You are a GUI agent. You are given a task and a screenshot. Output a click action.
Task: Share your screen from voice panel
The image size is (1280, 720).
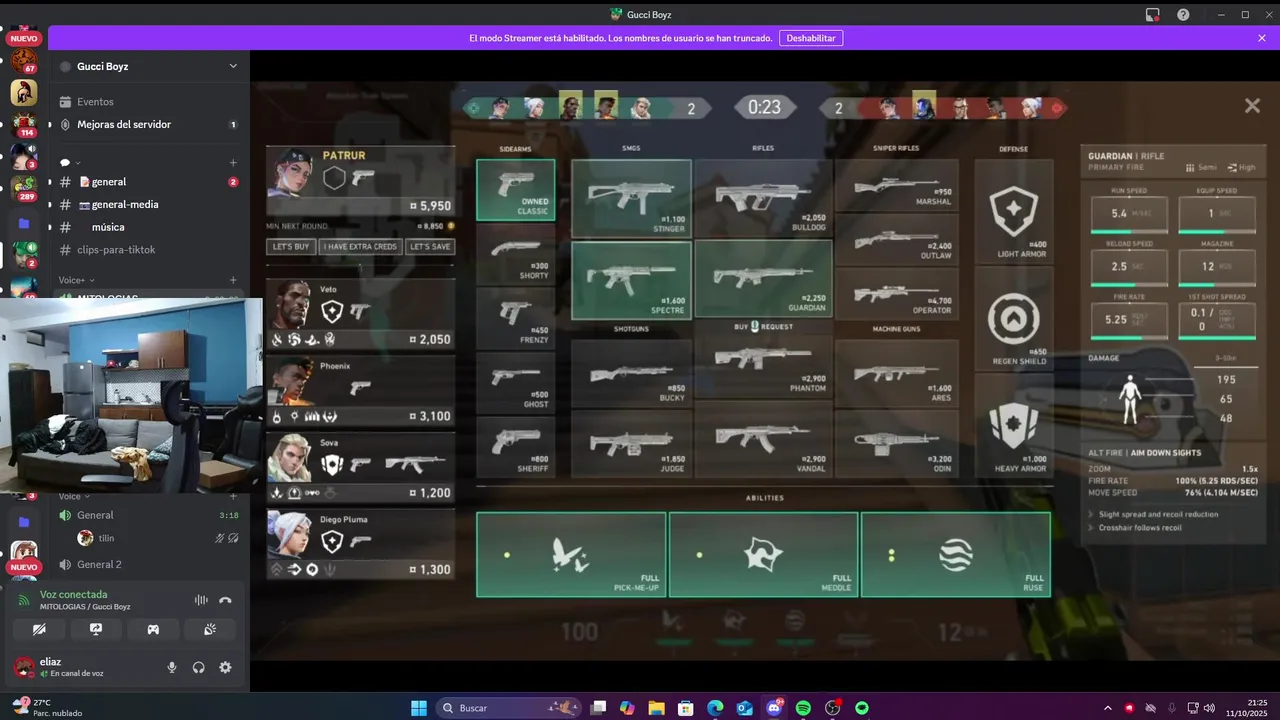tap(96, 629)
